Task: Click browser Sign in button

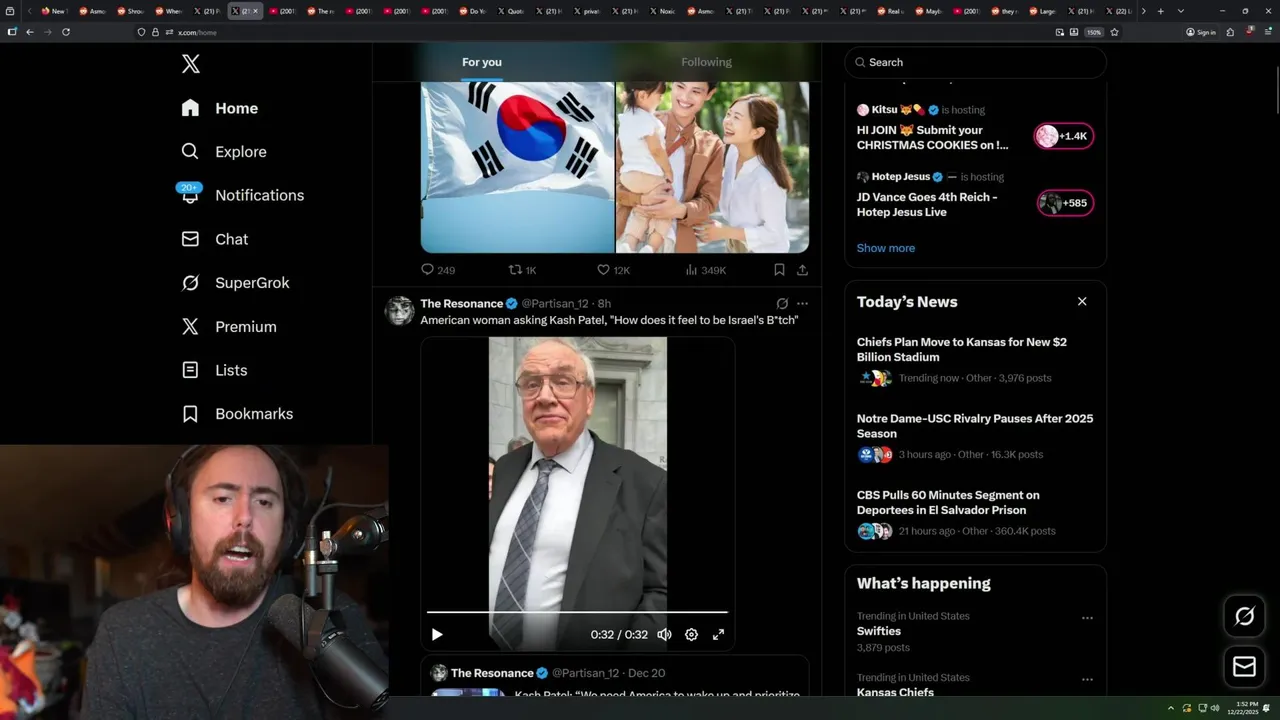Action: pos(1201,32)
